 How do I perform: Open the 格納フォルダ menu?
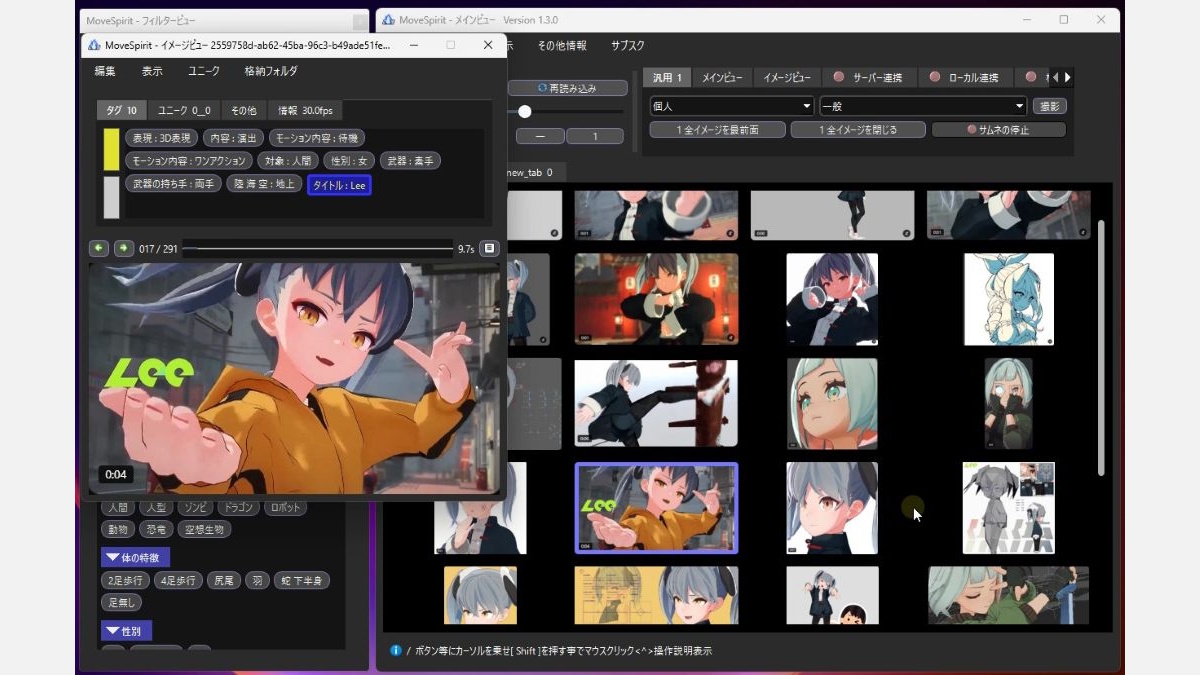[x=271, y=71]
